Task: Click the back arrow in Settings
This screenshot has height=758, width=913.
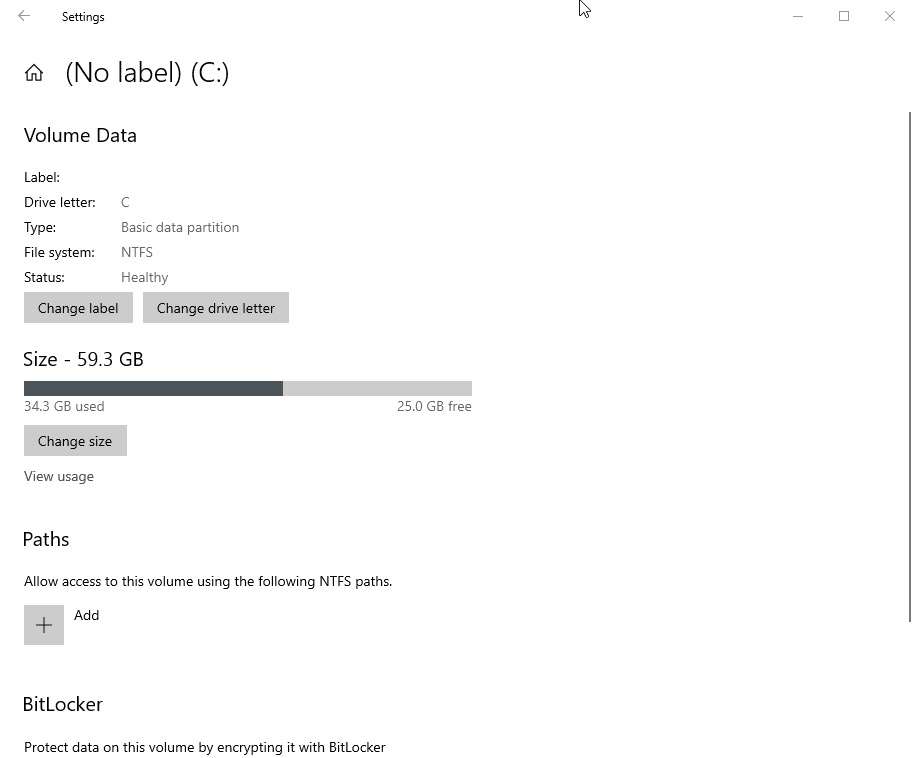Action: (23, 16)
